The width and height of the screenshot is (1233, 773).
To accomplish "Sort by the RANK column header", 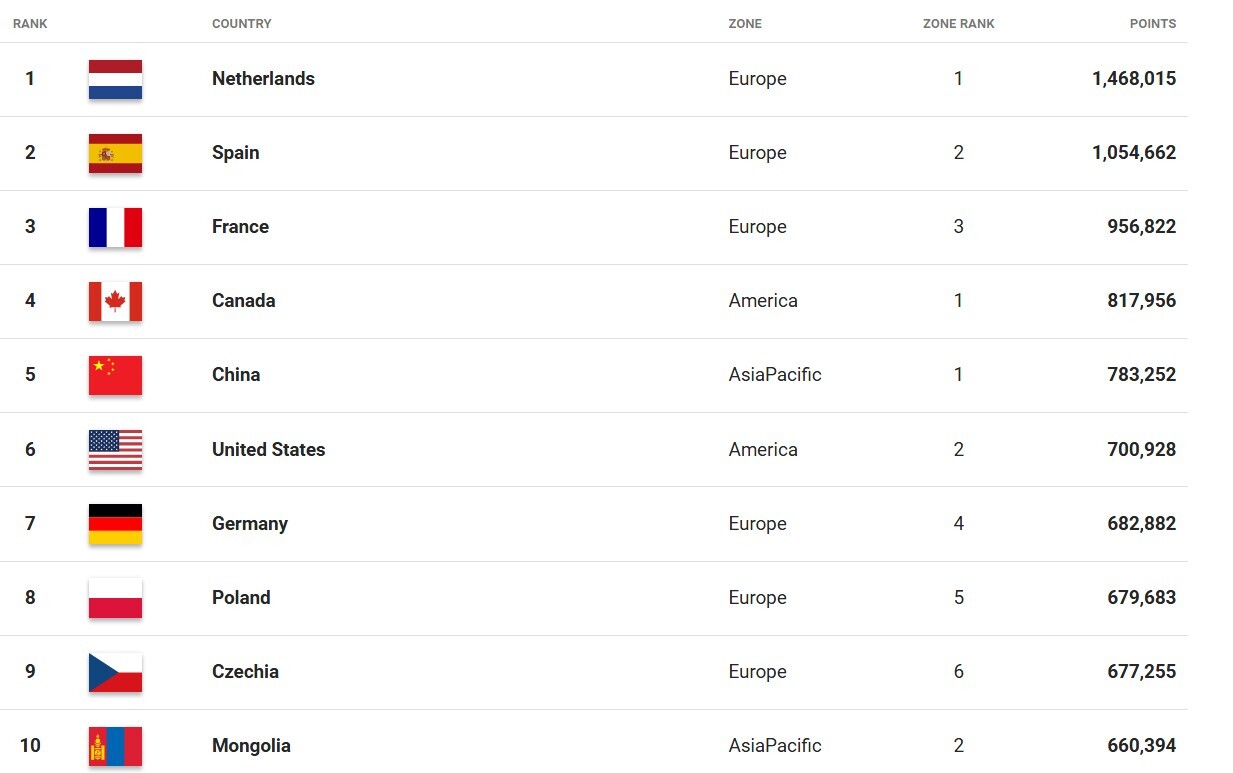I will pos(30,24).
